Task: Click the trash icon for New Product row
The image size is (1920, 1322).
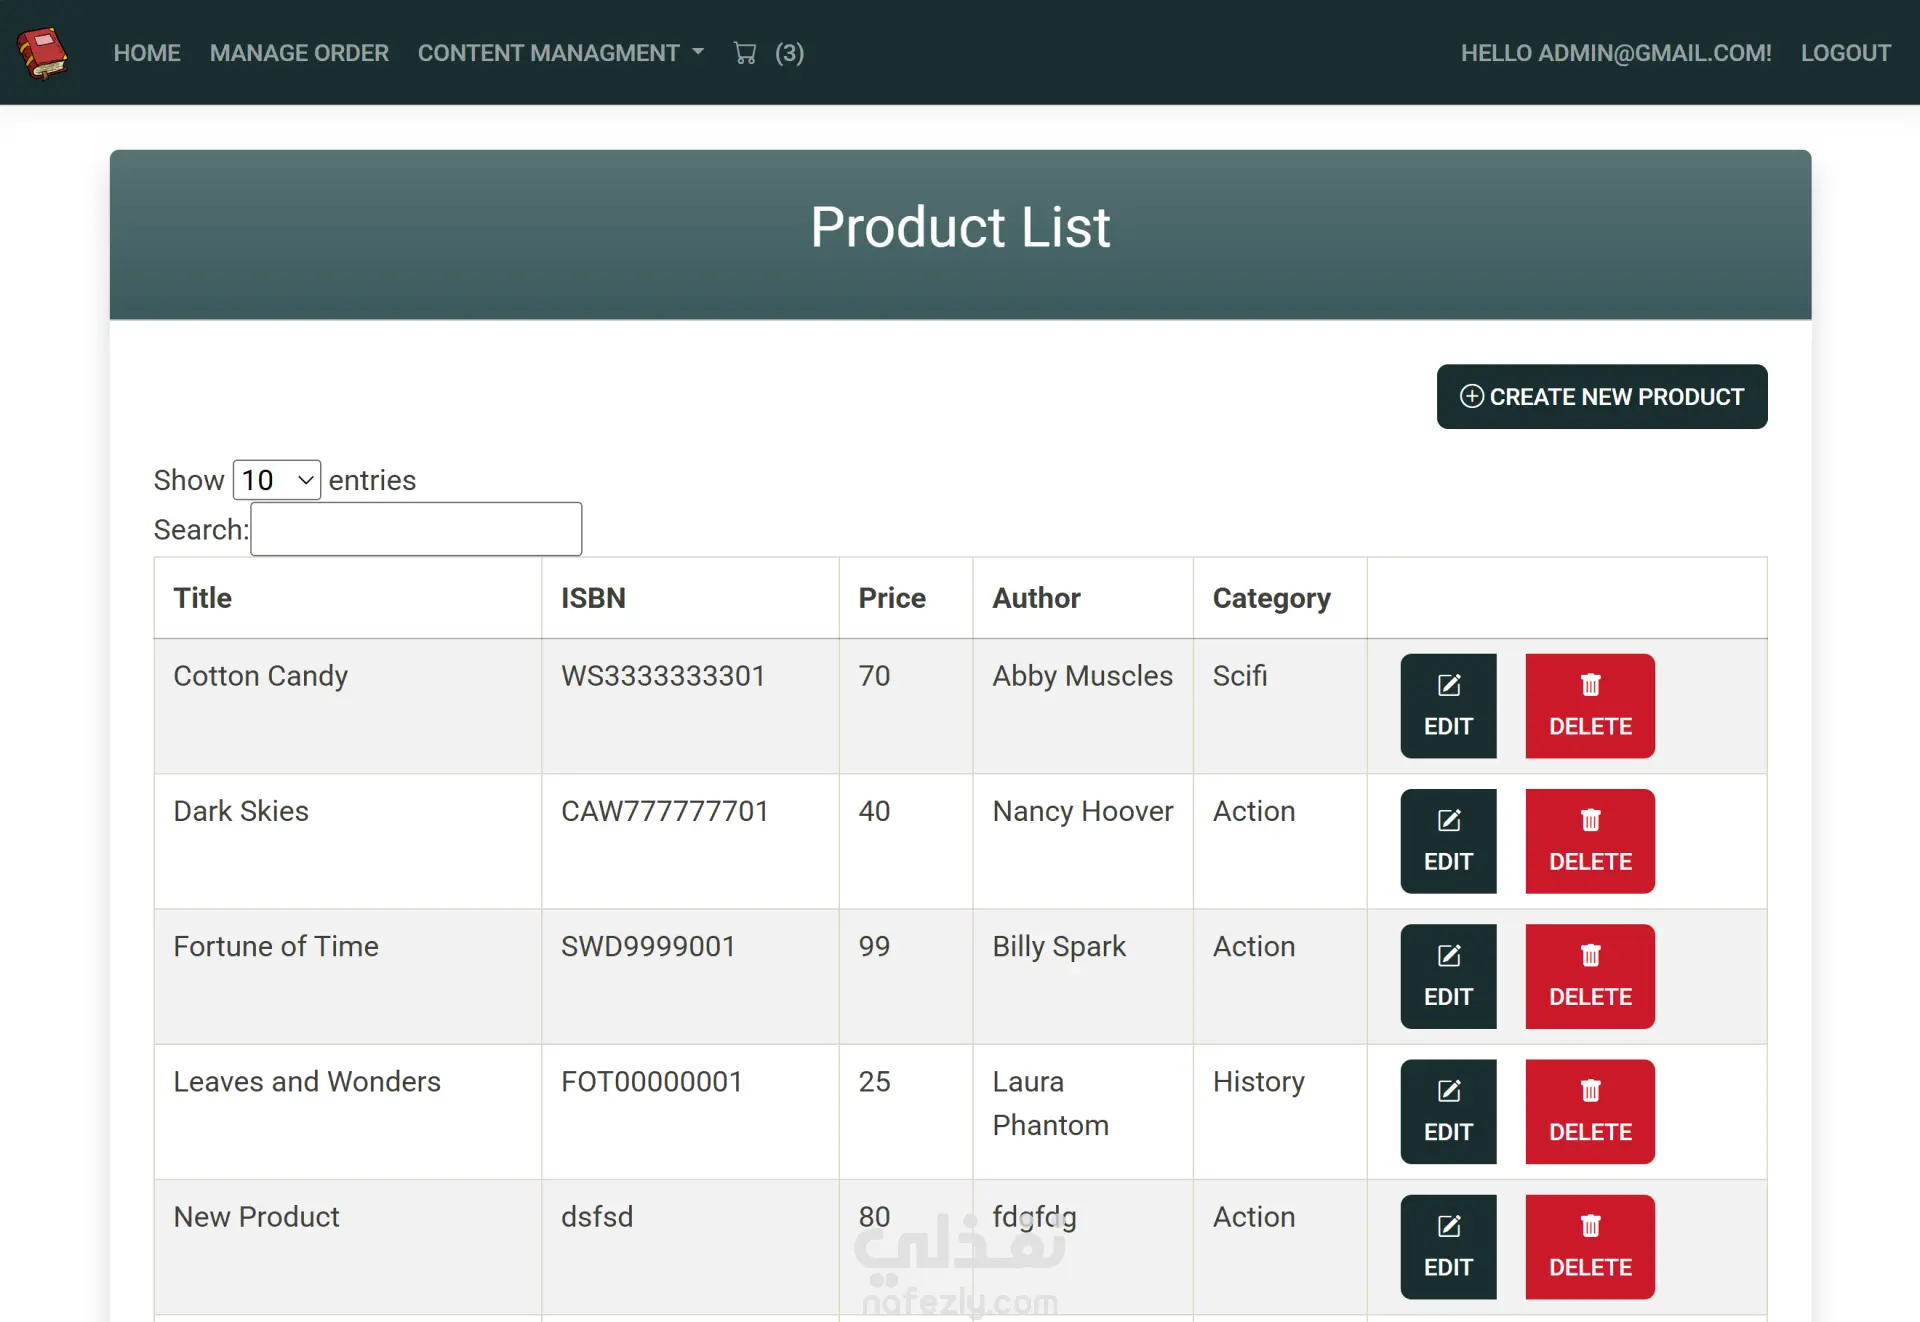Action: [1589, 1225]
